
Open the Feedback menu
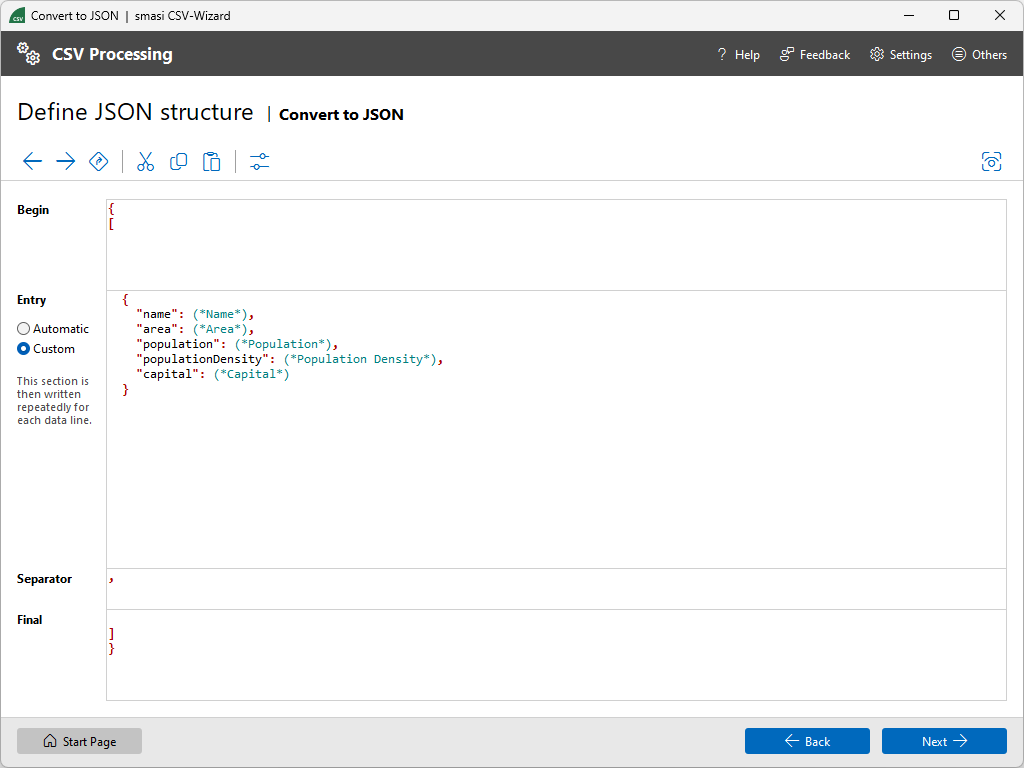pos(814,54)
